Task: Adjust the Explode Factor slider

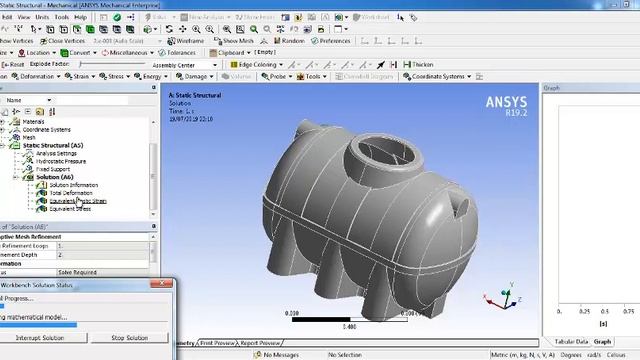Action: click(x=112, y=64)
